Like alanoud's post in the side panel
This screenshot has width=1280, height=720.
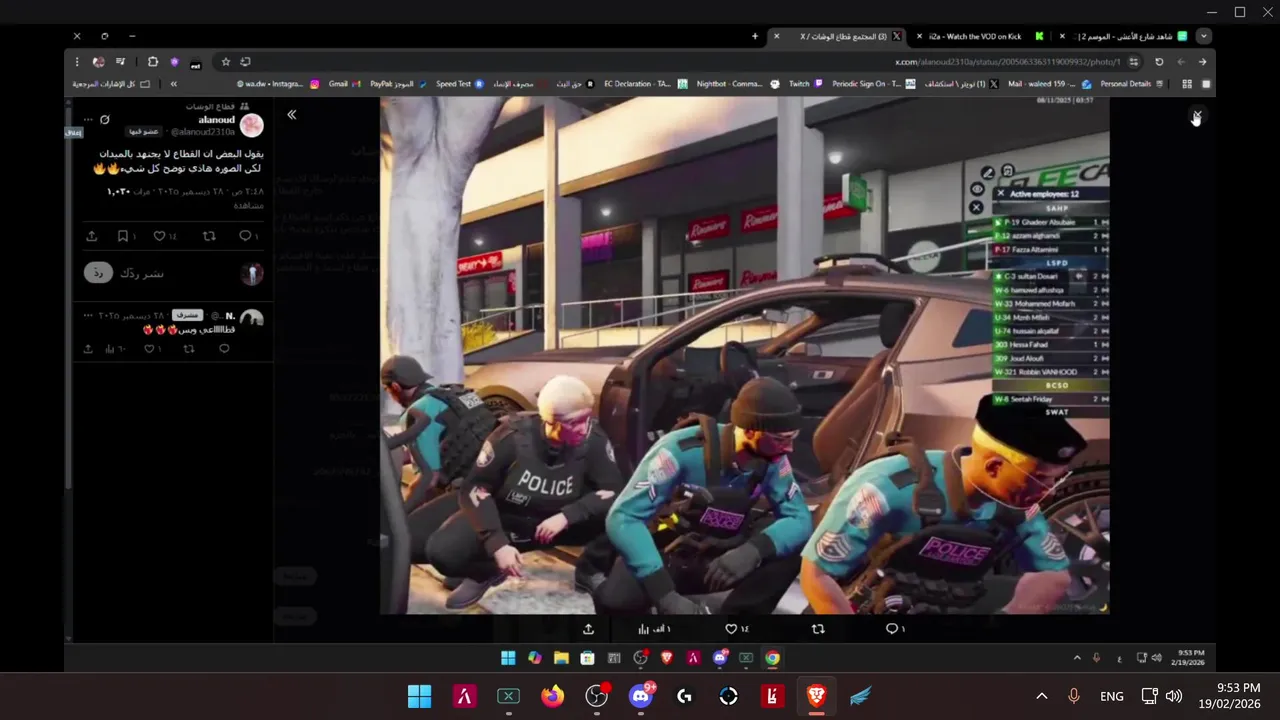159,236
